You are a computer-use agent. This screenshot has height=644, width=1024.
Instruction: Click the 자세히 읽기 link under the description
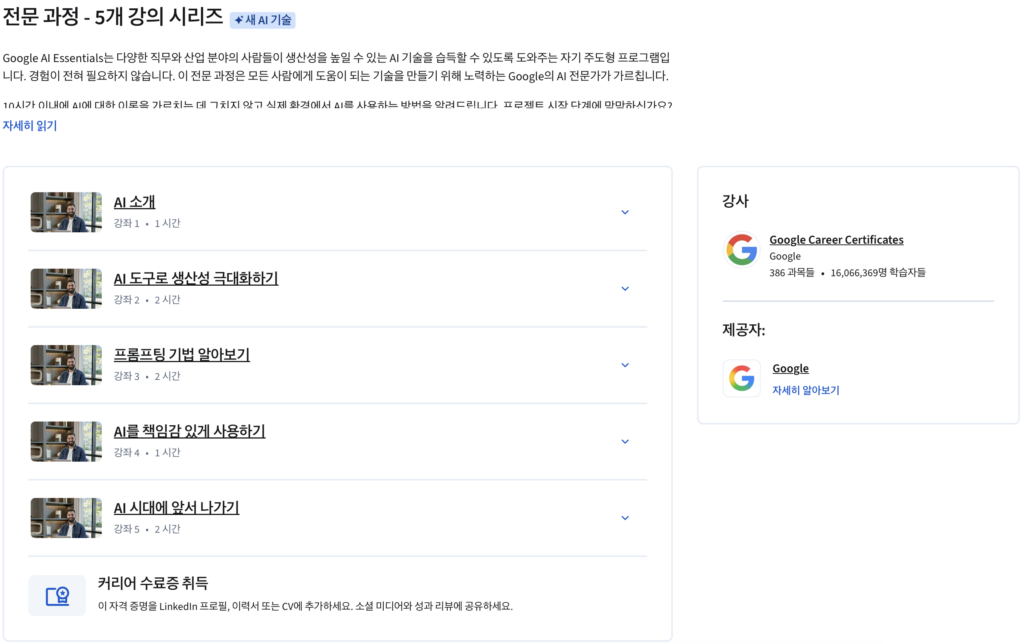click(x=30, y=125)
